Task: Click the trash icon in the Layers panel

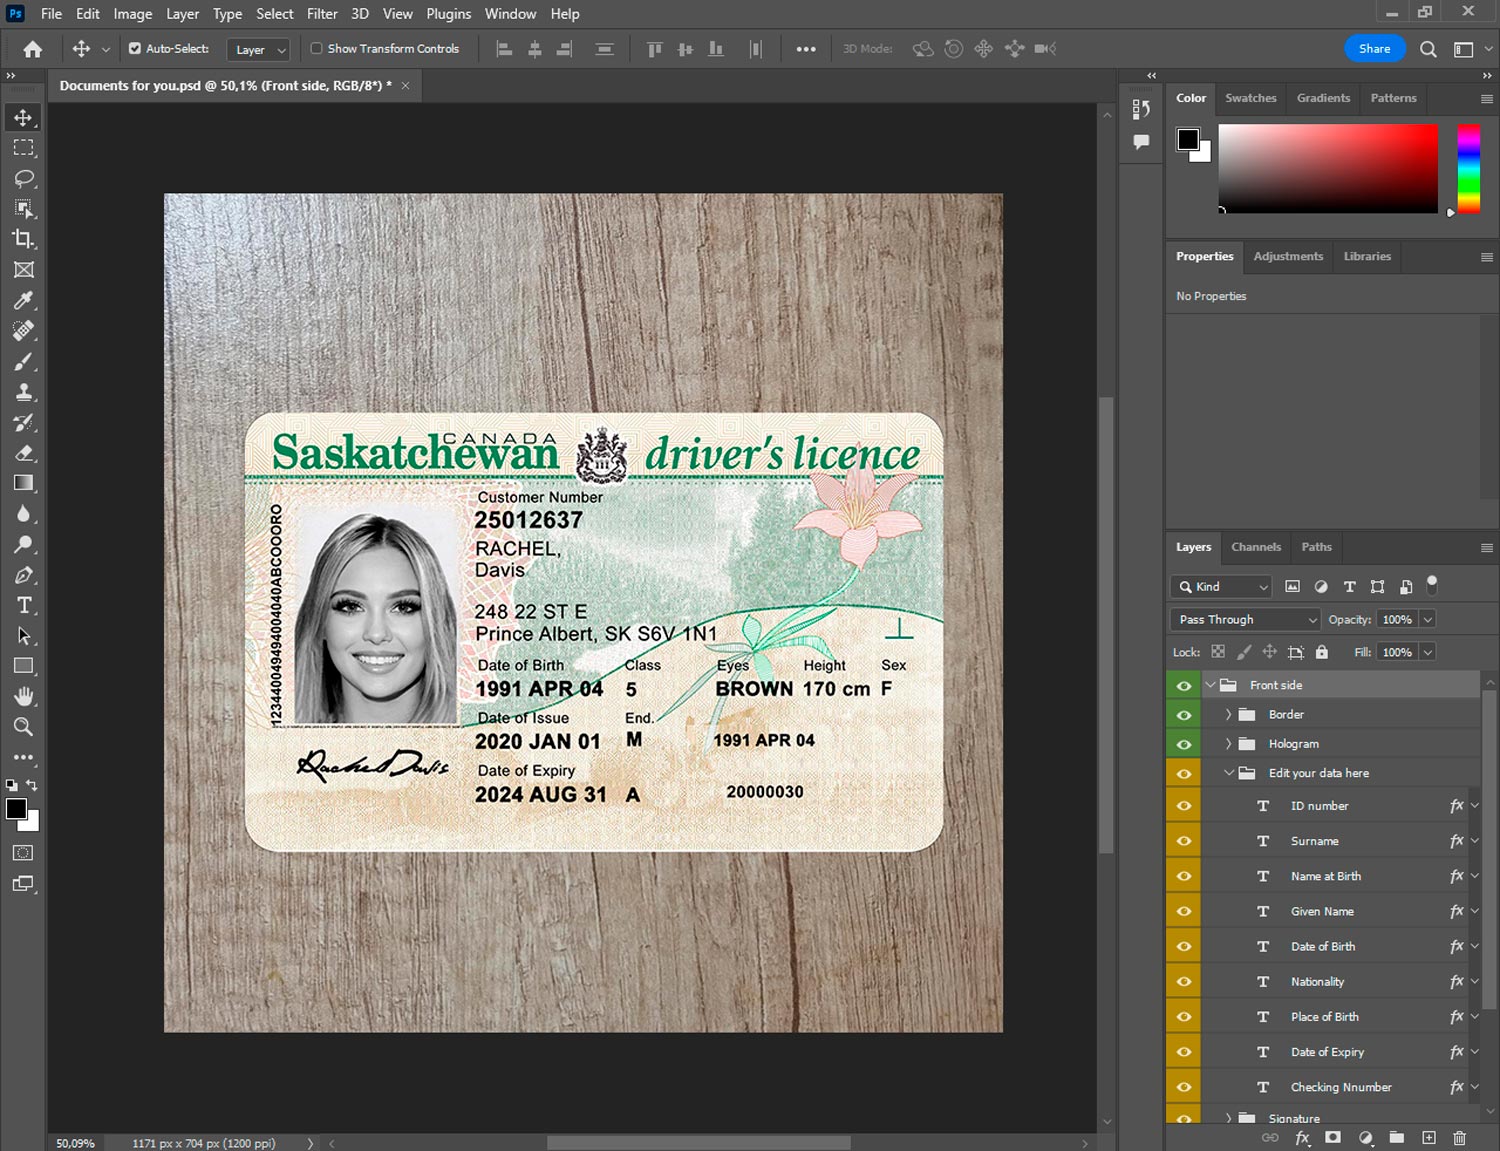Action: tap(1459, 1138)
